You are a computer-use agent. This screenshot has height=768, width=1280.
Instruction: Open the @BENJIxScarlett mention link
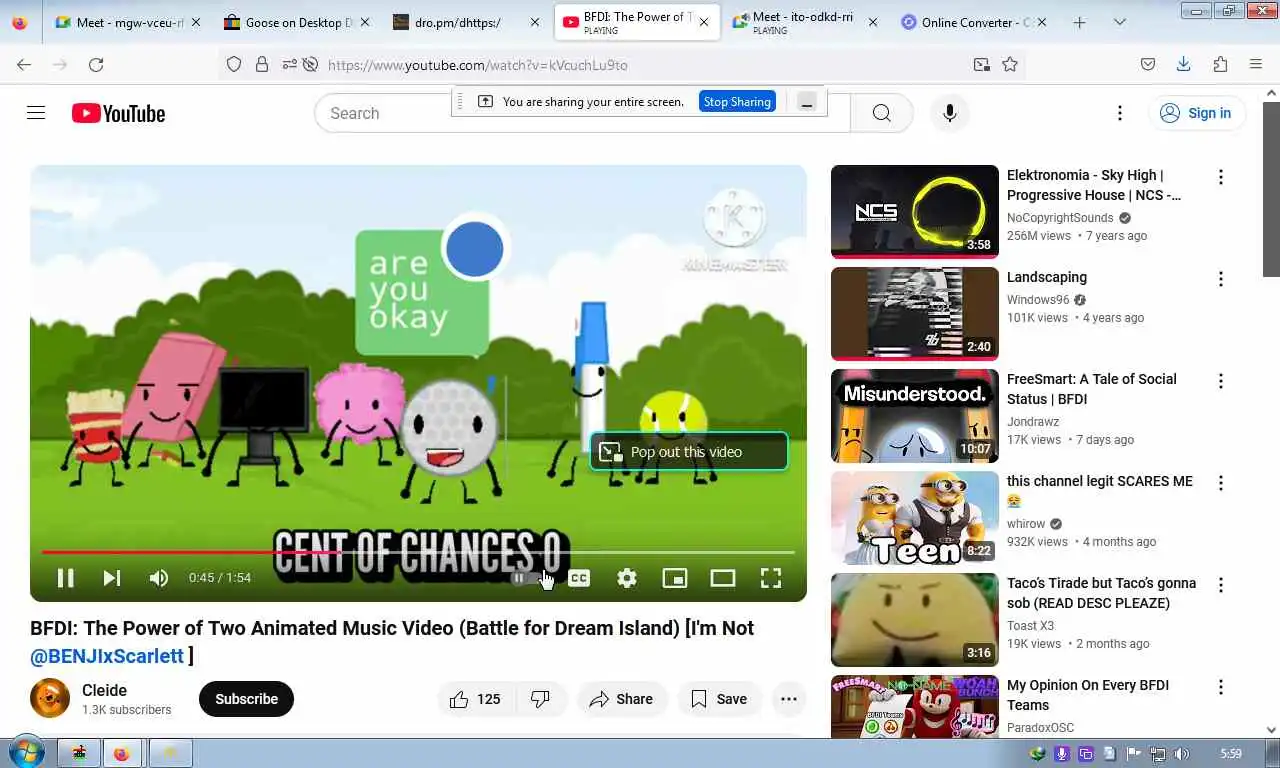(107, 656)
